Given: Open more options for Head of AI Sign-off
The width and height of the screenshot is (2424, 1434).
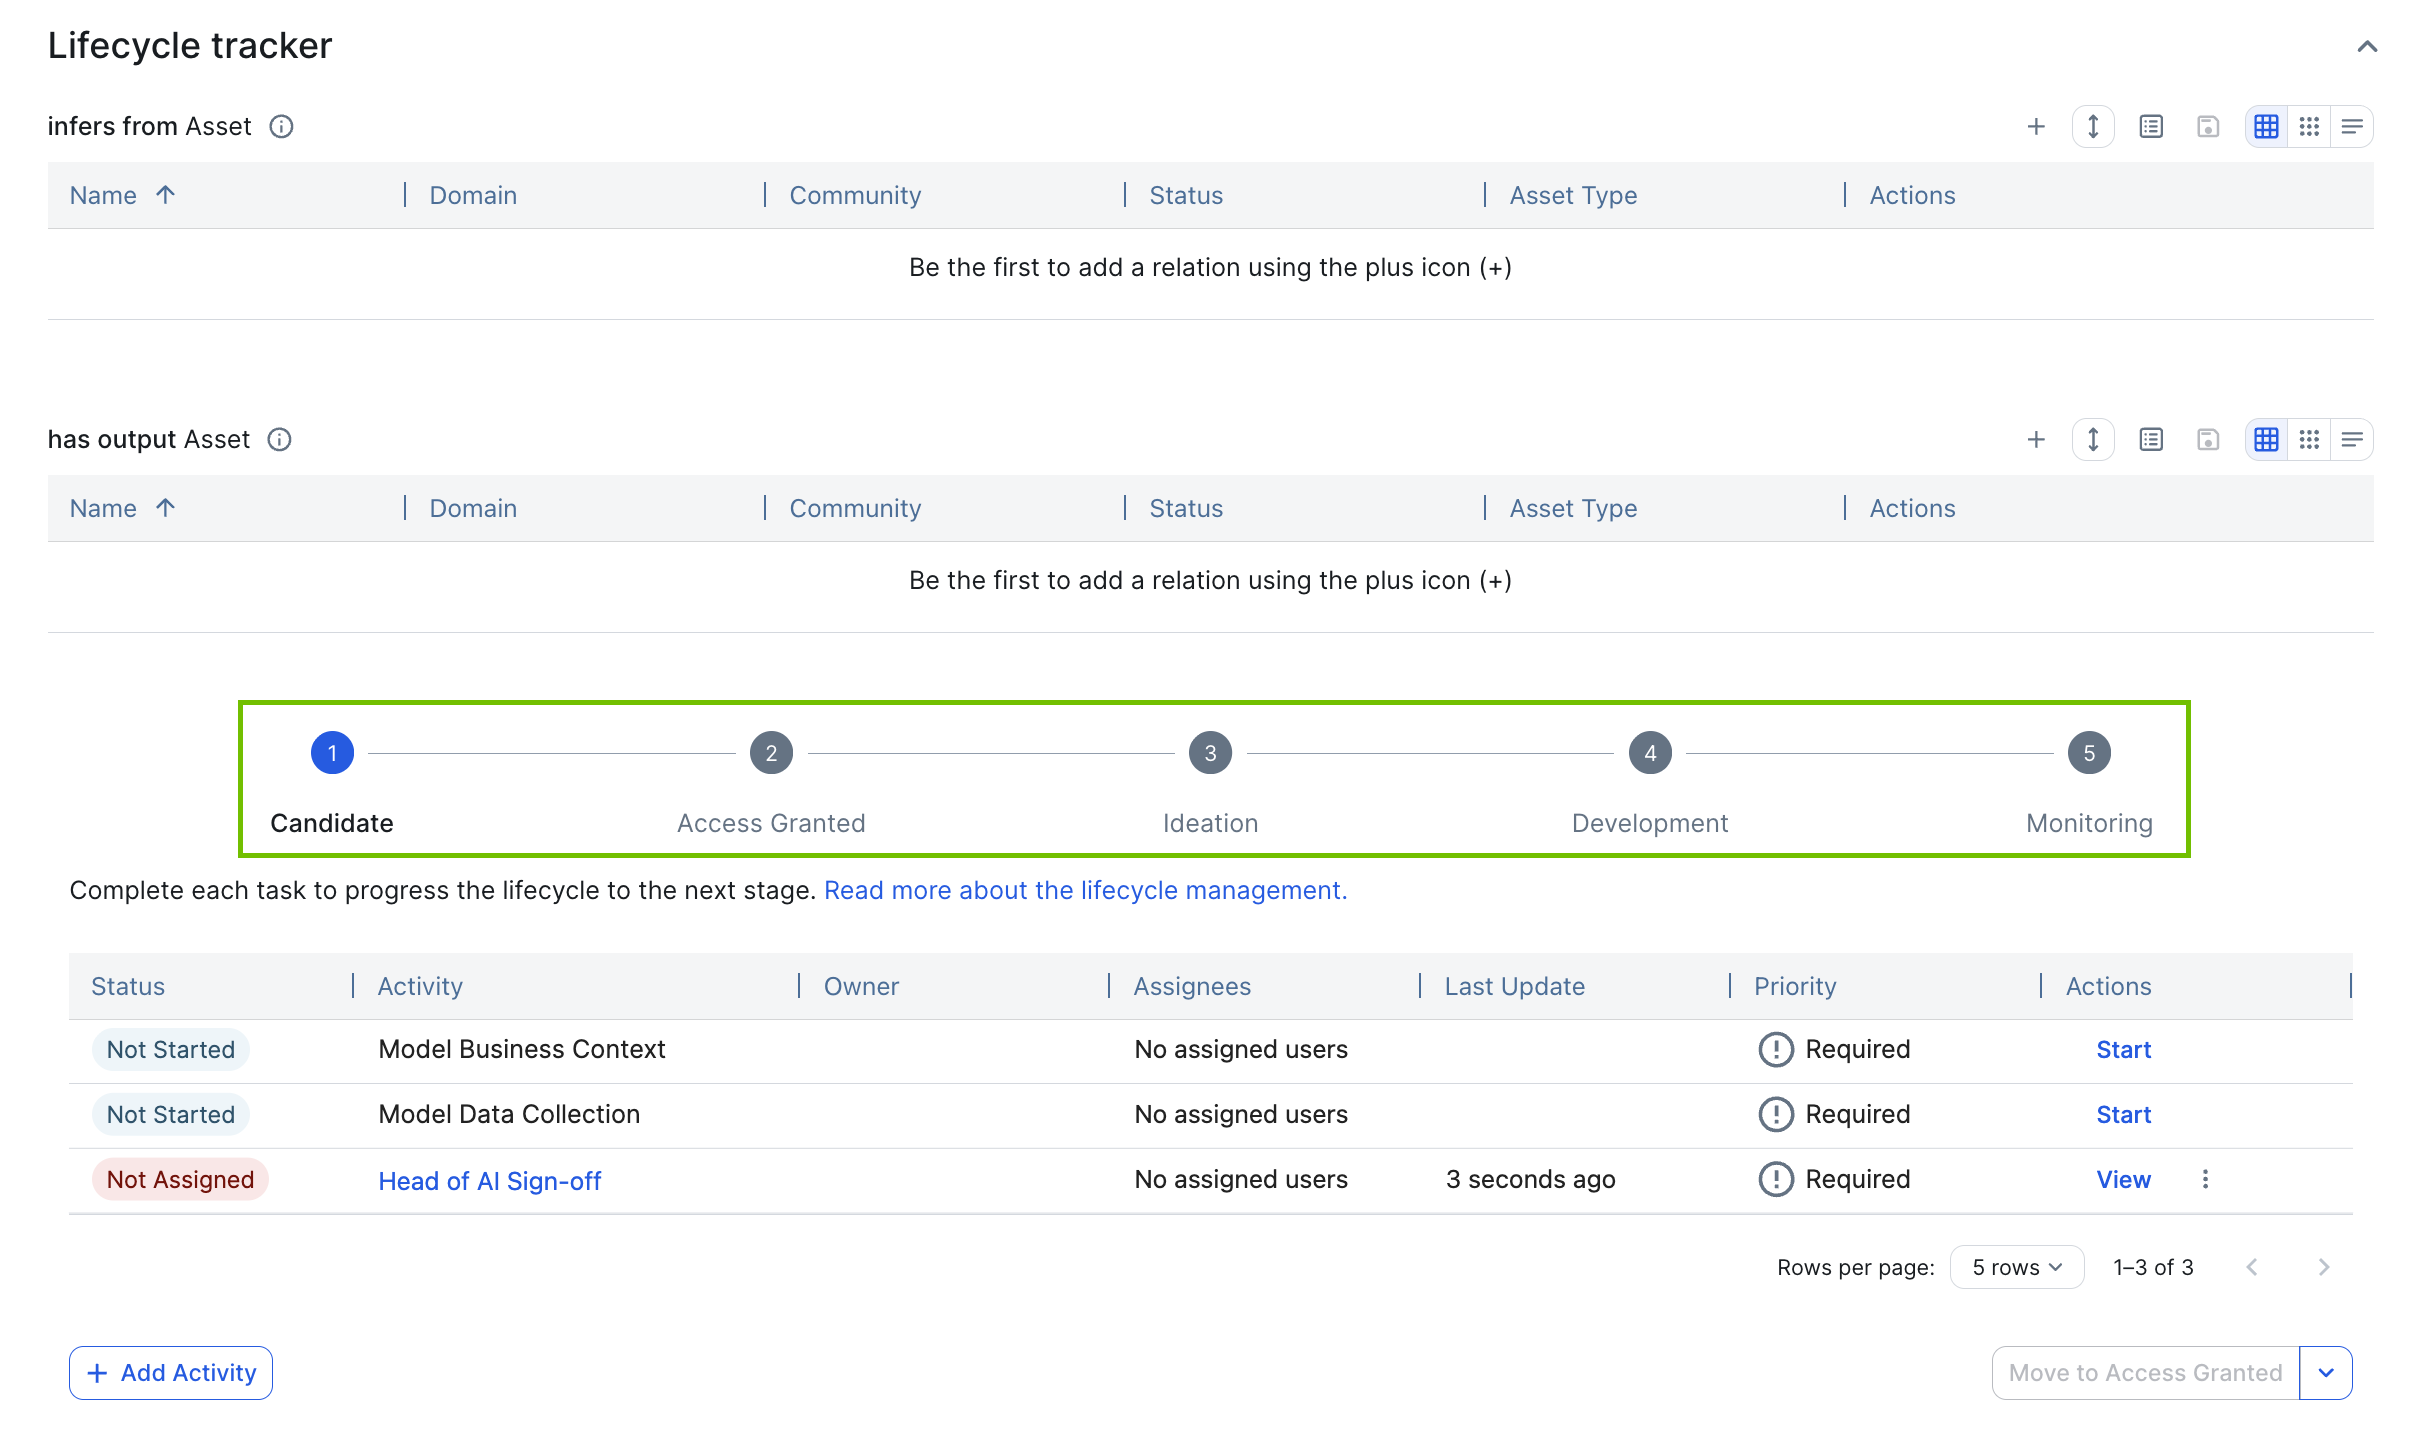Looking at the screenshot, I should [2205, 1180].
